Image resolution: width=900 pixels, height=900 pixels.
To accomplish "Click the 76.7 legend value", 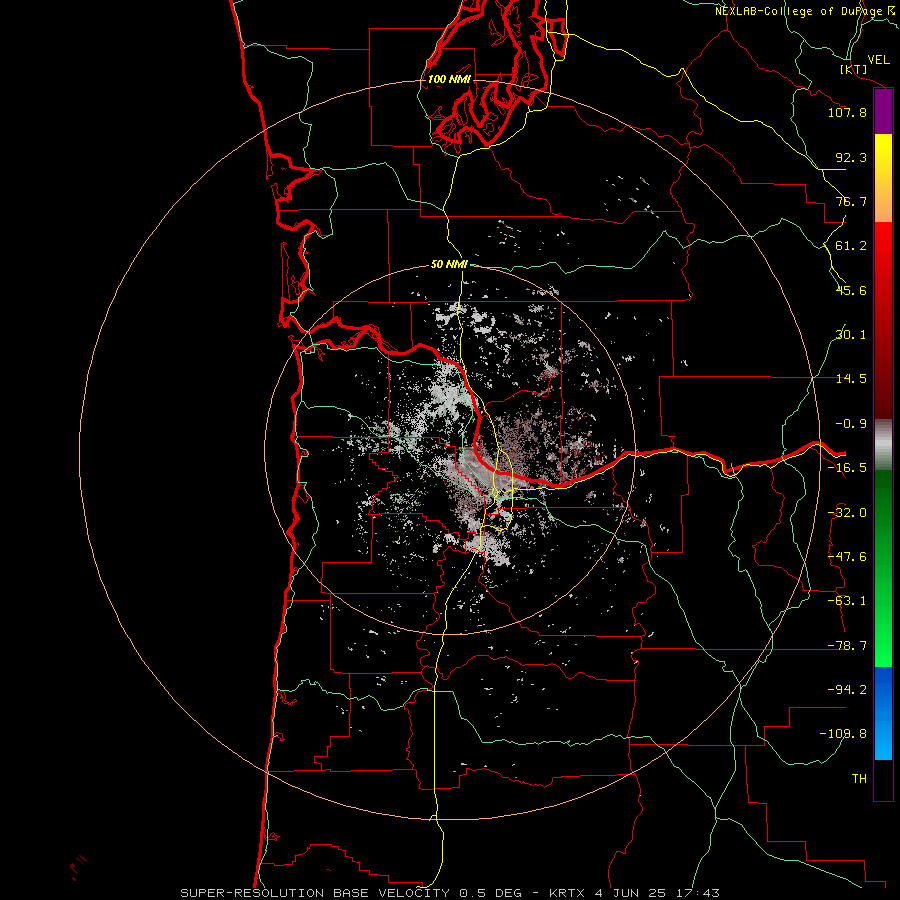I will 851,201.
